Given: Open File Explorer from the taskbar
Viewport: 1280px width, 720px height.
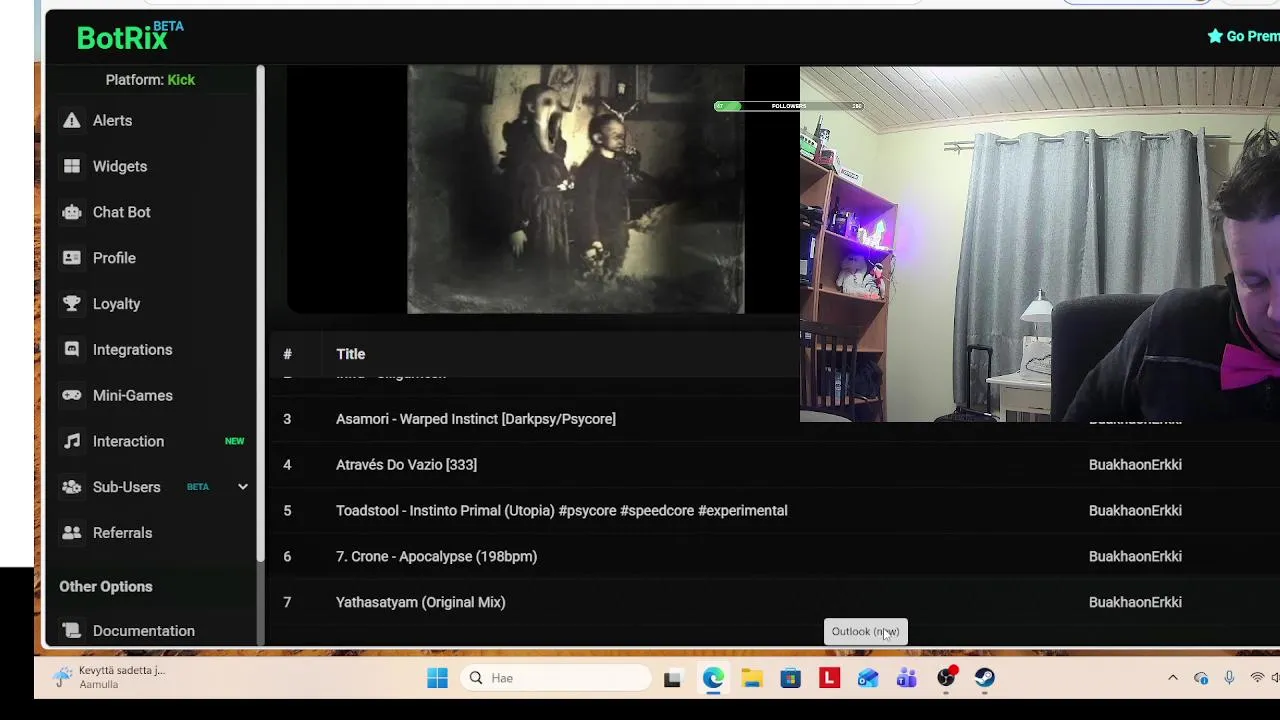Looking at the screenshot, I should [x=752, y=678].
